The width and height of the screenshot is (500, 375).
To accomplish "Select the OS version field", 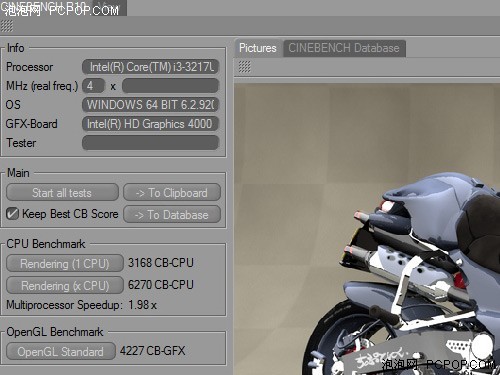I will [150, 105].
